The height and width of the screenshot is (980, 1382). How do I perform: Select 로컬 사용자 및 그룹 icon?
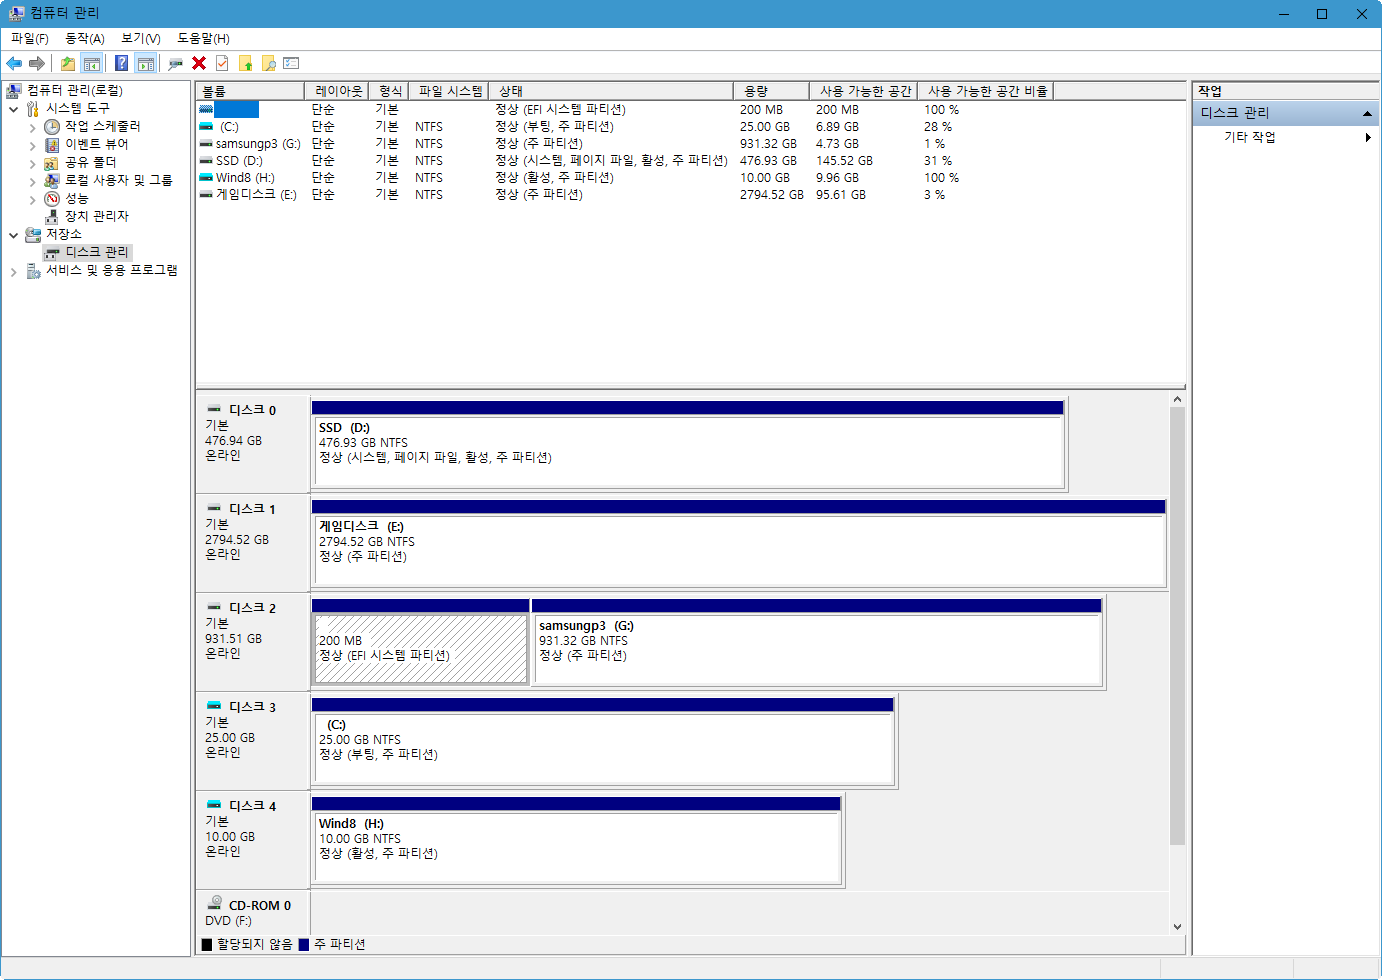(52, 181)
